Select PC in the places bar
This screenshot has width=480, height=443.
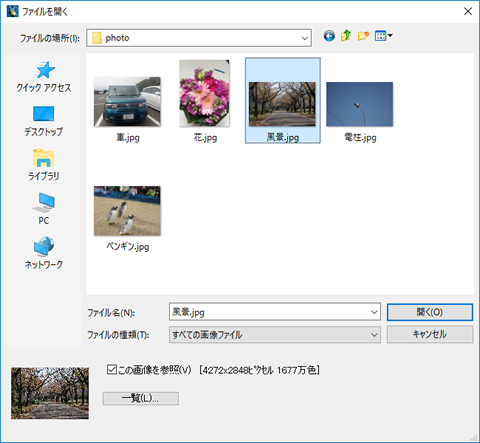(x=44, y=209)
